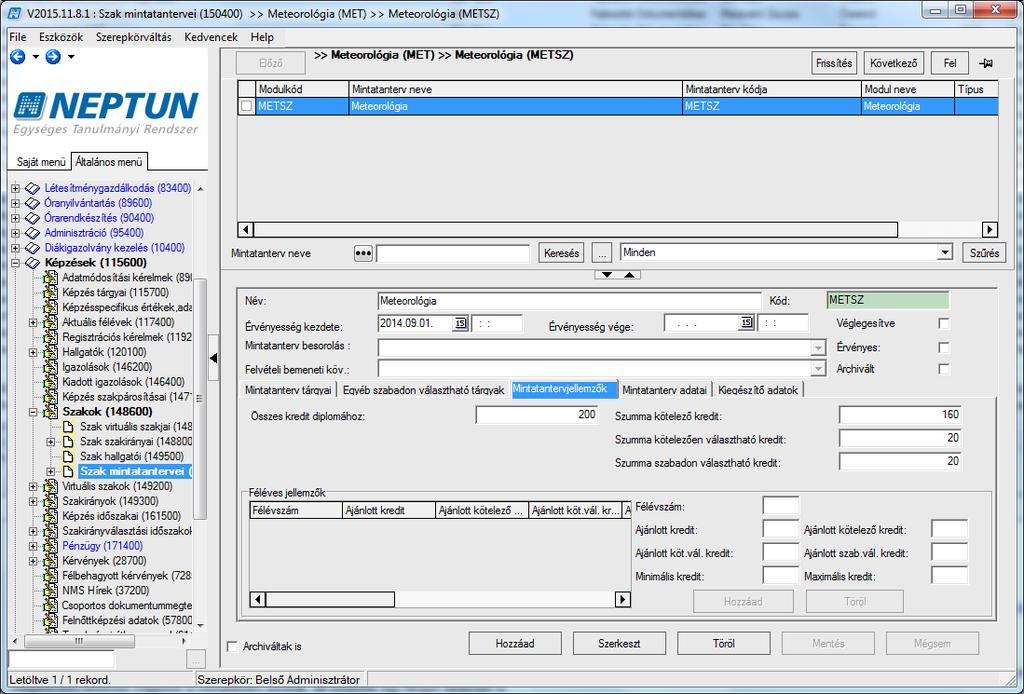The width and height of the screenshot is (1024, 694).
Task: Click the NMS Hírek menu icon
Action: coord(50,591)
